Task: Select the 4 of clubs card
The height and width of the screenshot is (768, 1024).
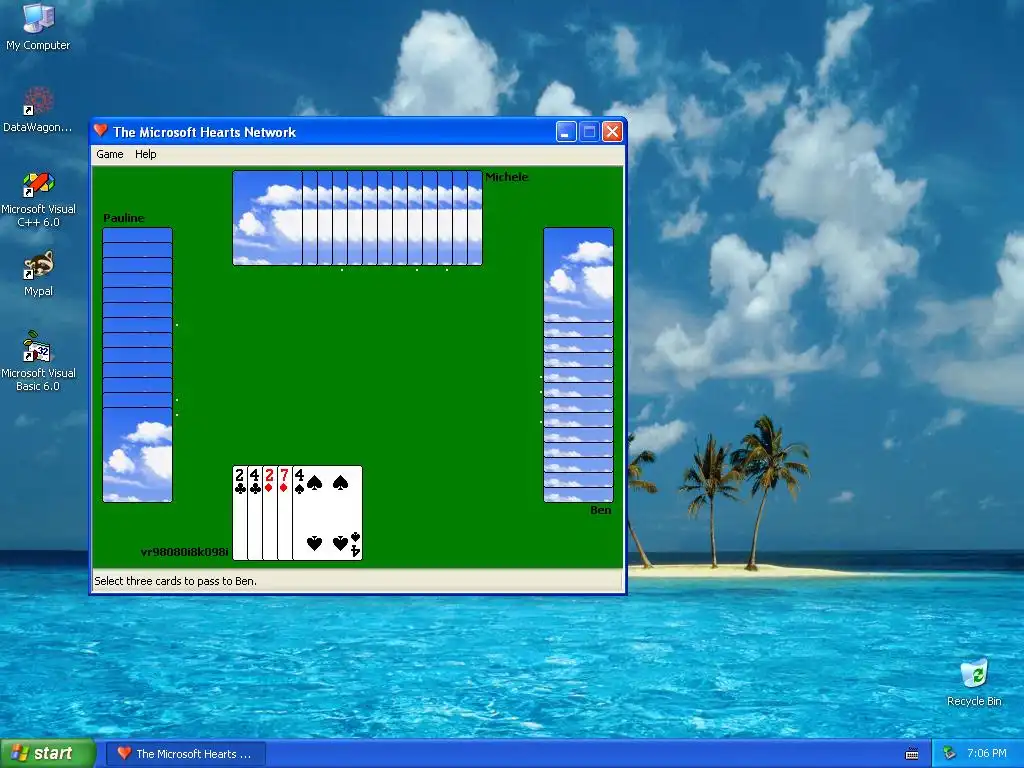Action: click(x=255, y=513)
